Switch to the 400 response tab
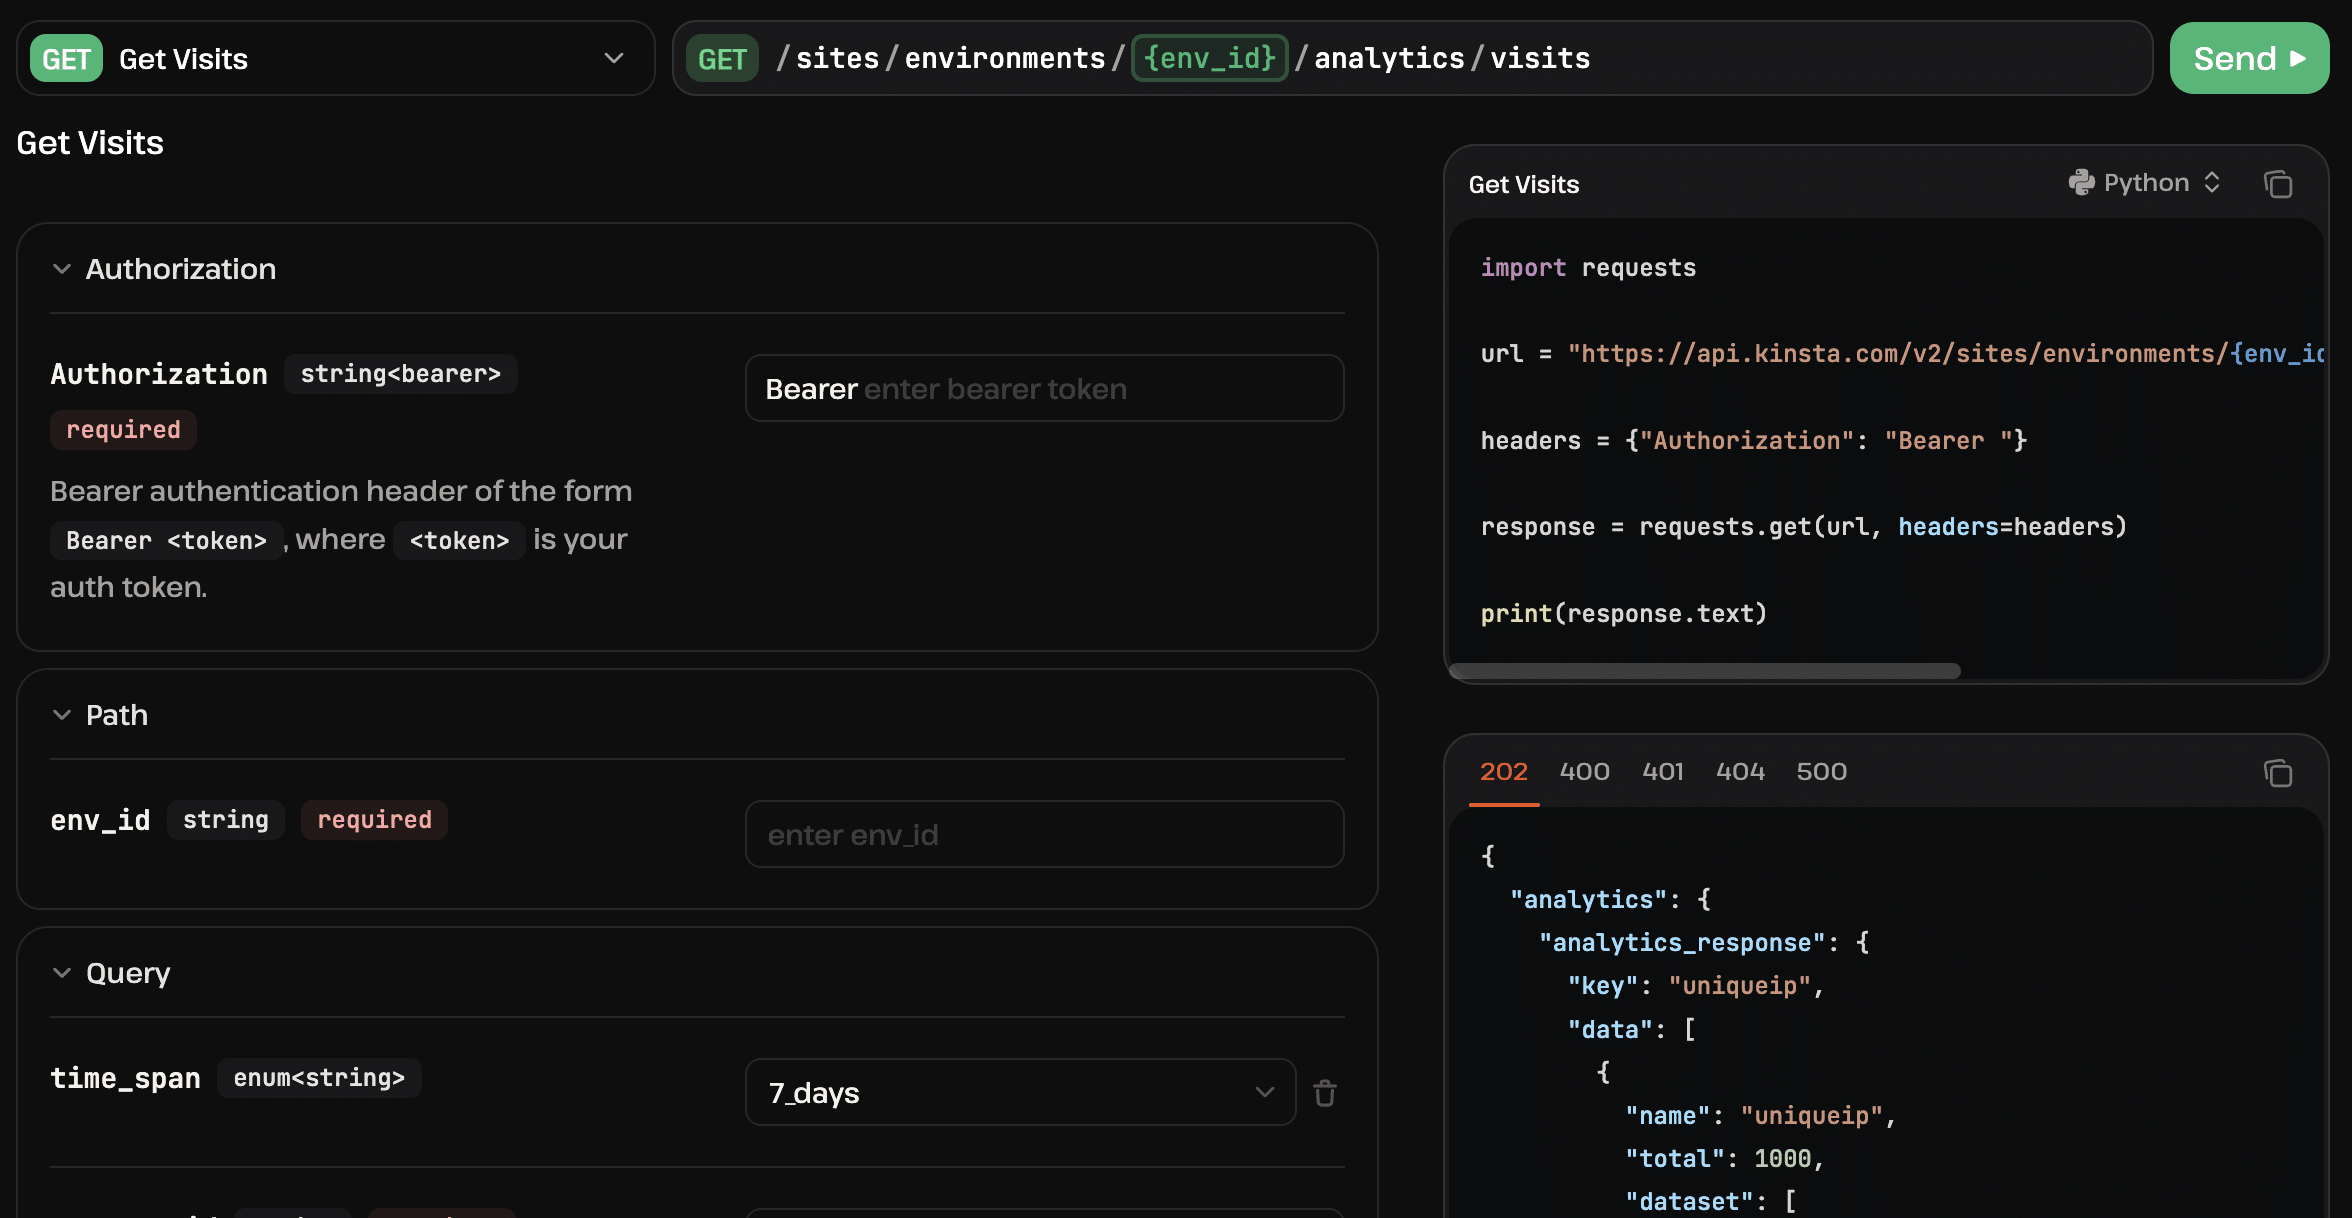 pos(1585,772)
